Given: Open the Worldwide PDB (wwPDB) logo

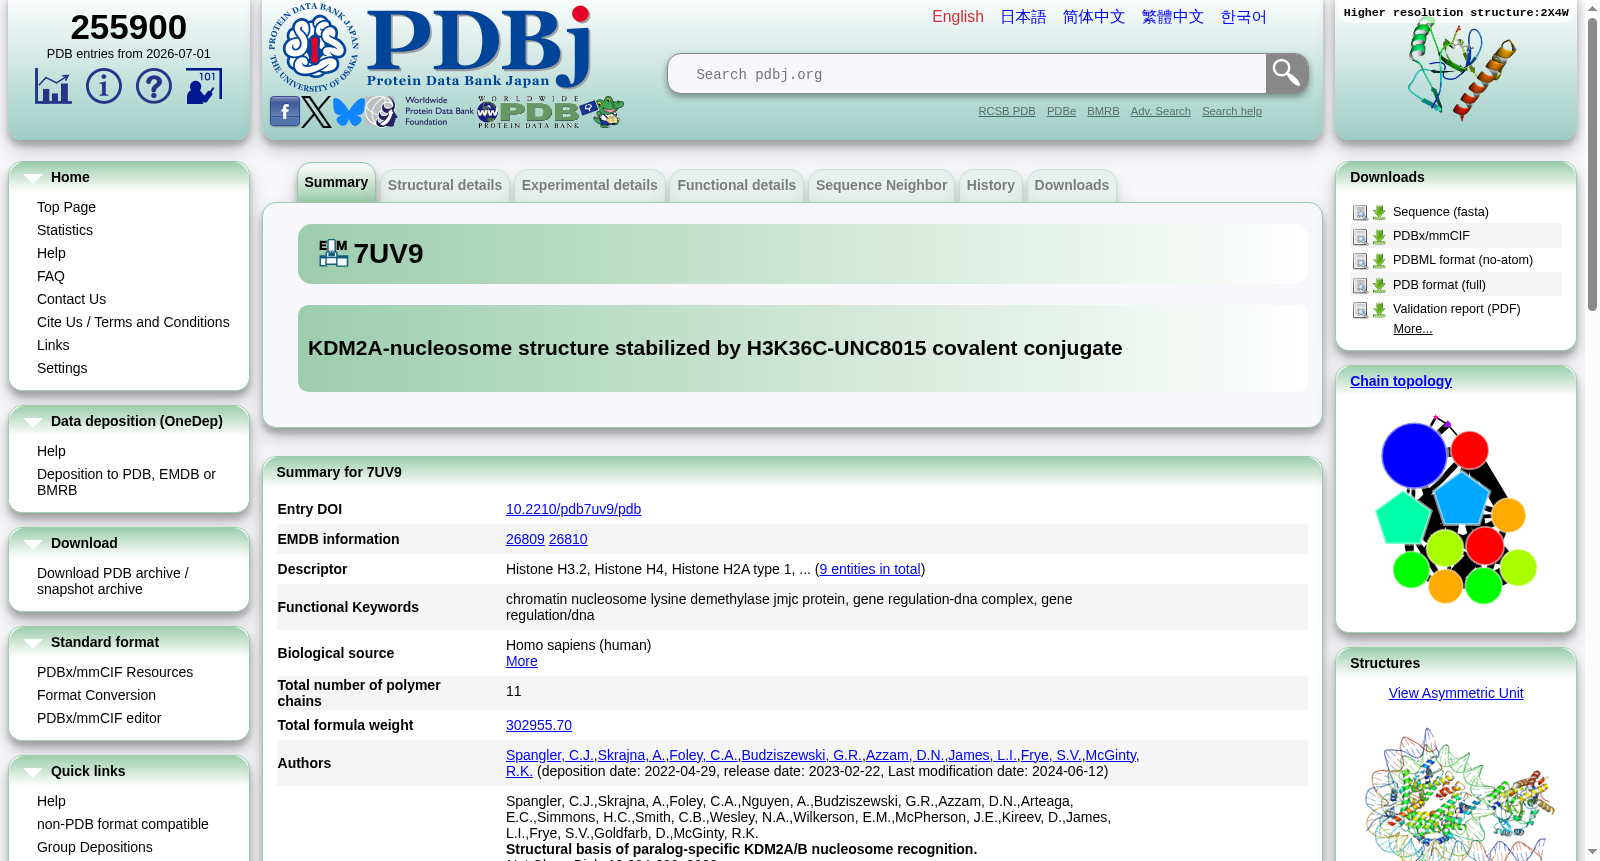Looking at the screenshot, I should [x=528, y=112].
